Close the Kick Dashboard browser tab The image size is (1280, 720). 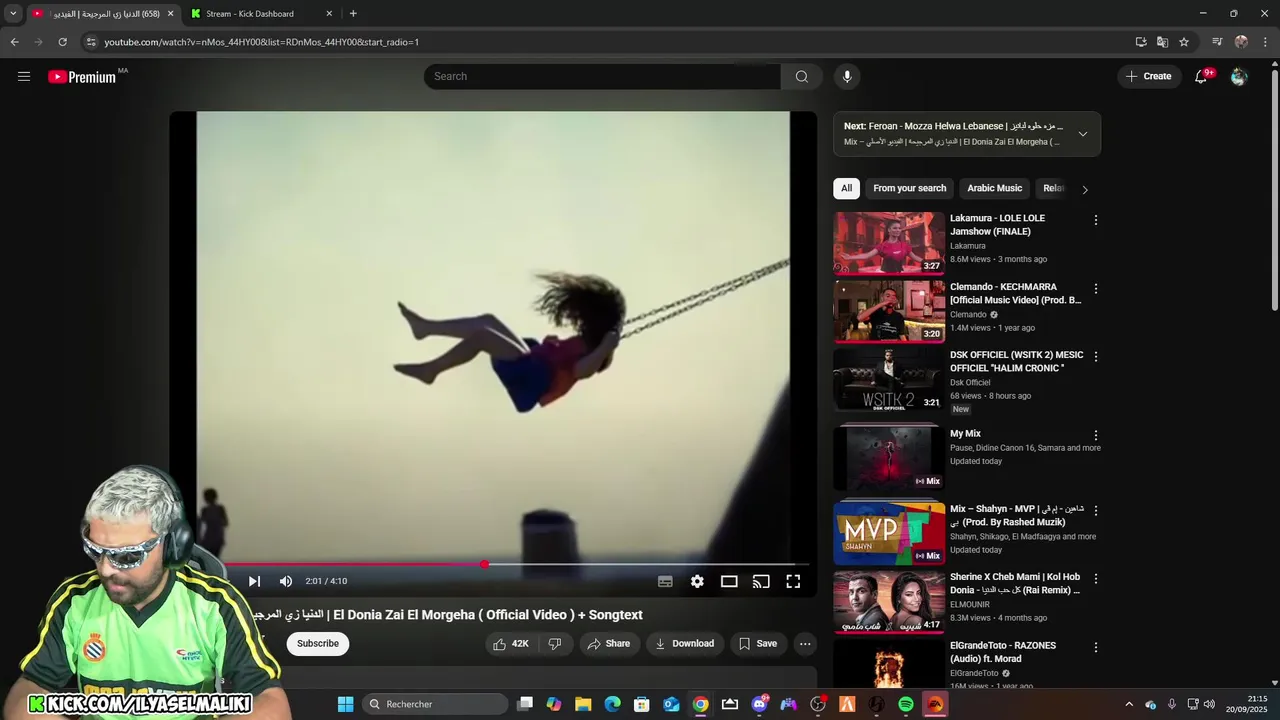(329, 14)
